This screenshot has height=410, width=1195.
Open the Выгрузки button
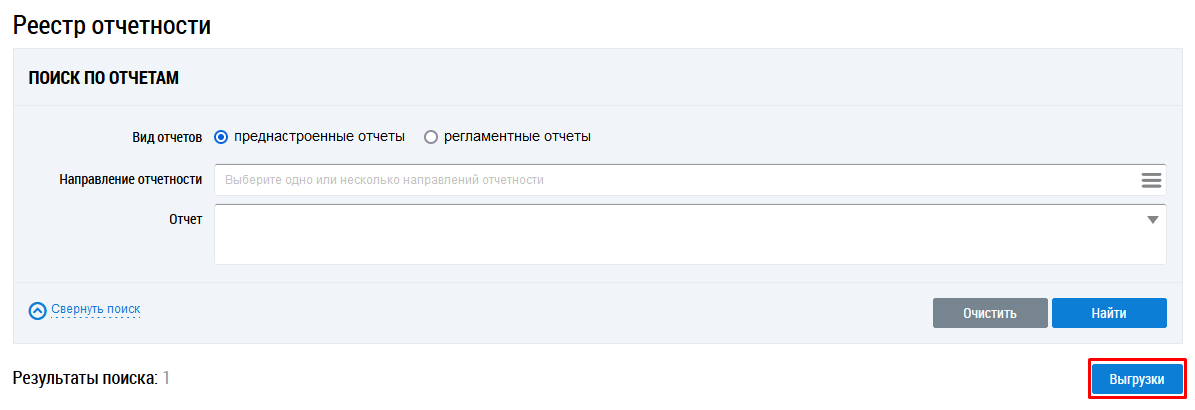(1137, 379)
